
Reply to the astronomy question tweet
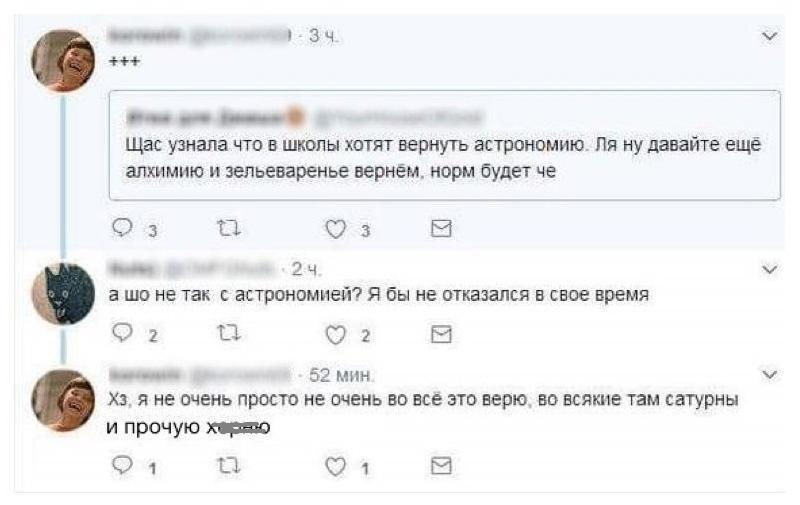(120, 335)
